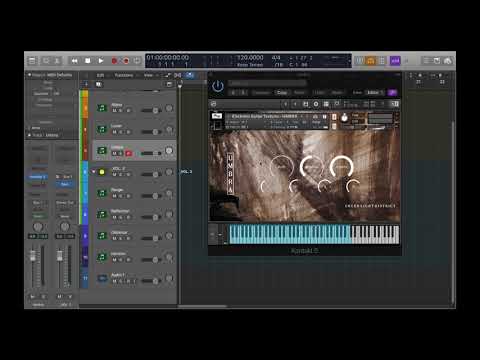This screenshot has width=480, height=360.
Task: Enable input monitoring on Audio 1 track
Action: [135, 281]
